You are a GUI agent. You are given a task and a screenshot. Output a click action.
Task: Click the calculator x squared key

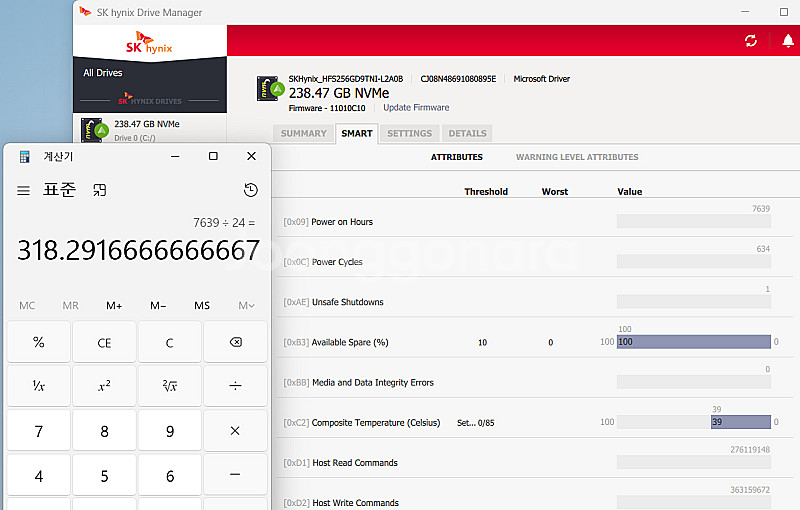coord(104,386)
